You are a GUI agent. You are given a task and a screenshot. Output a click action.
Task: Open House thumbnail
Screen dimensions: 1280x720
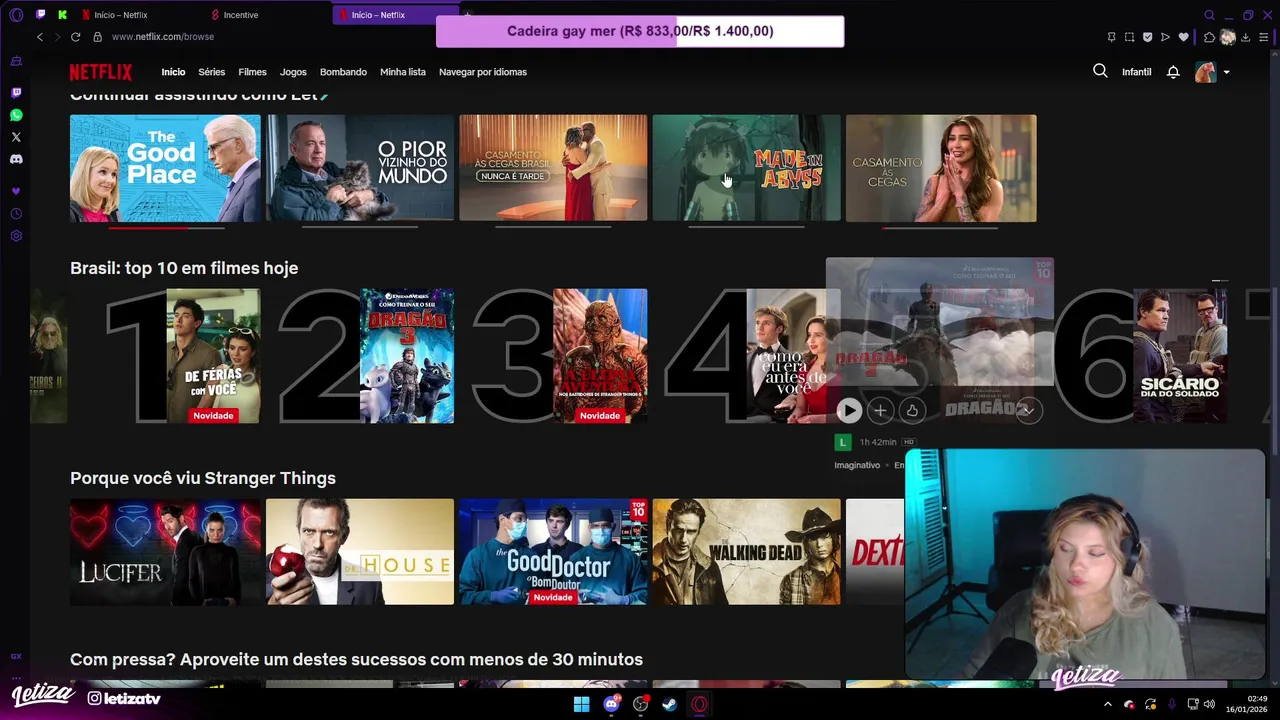pos(360,552)
